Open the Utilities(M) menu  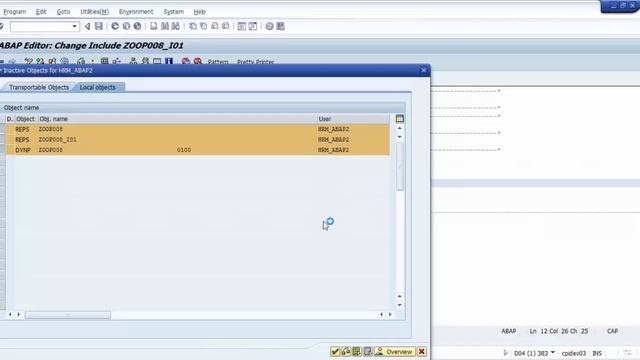pyautogui.click(x=94, y=12)
